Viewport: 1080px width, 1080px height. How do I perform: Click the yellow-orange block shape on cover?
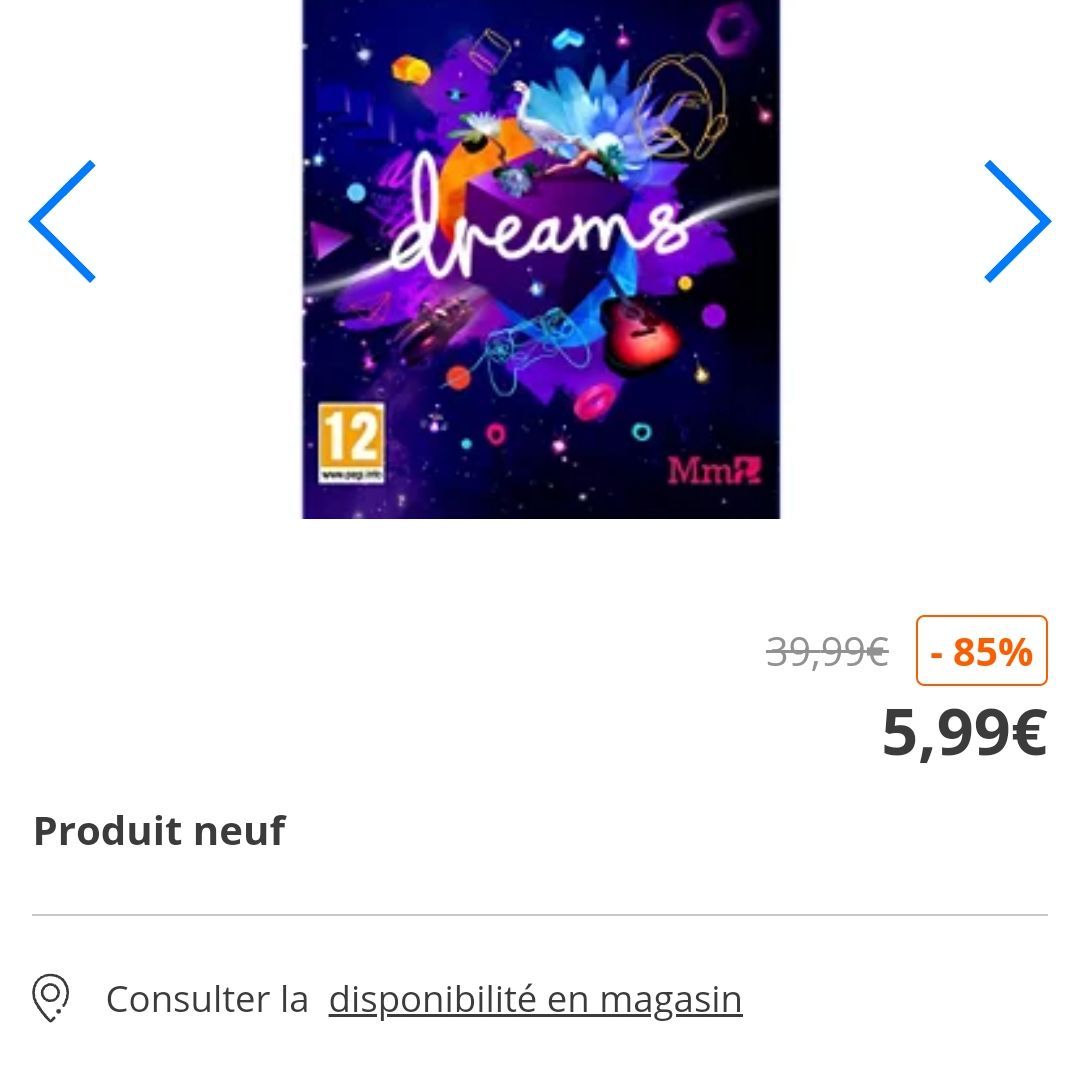click(411, 70)
